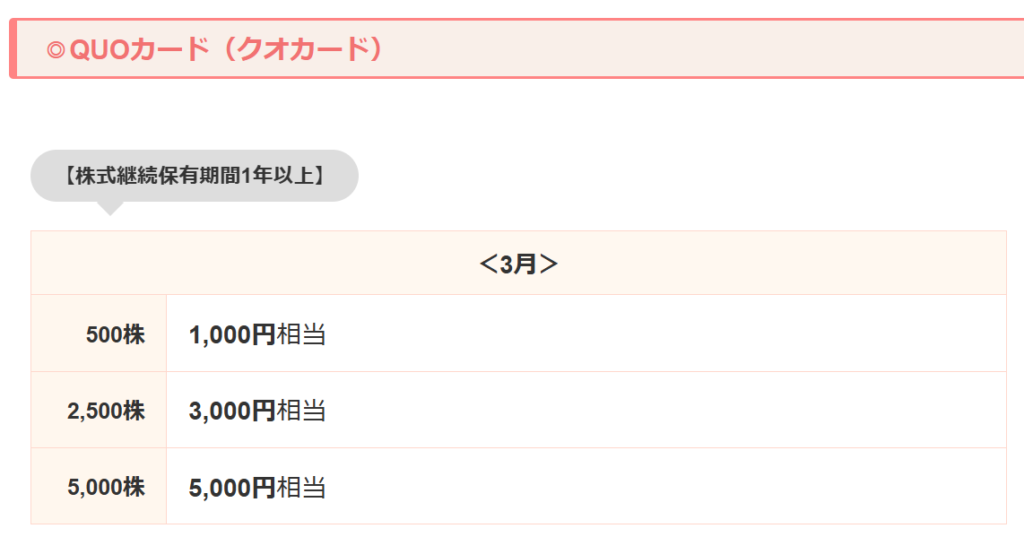Click the right angle bracket after 3月

548,264
